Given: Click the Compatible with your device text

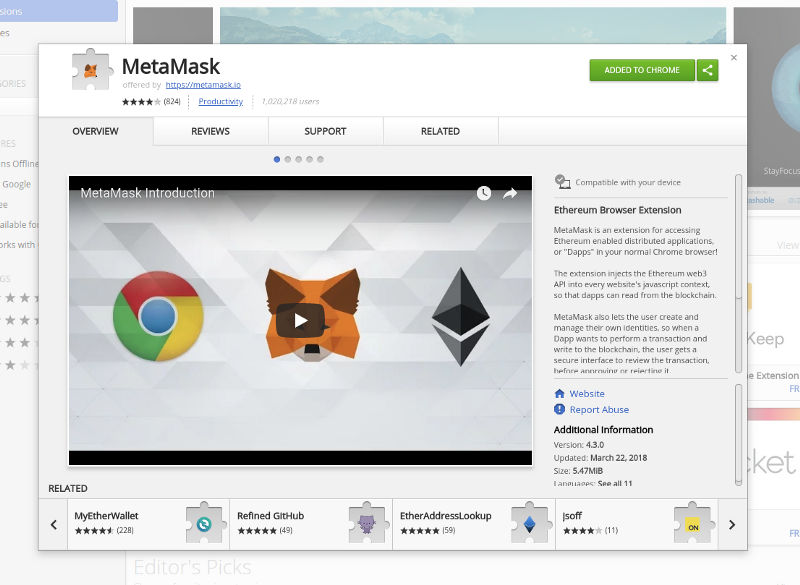Looking at the screenshot, I should click(628, 182).
